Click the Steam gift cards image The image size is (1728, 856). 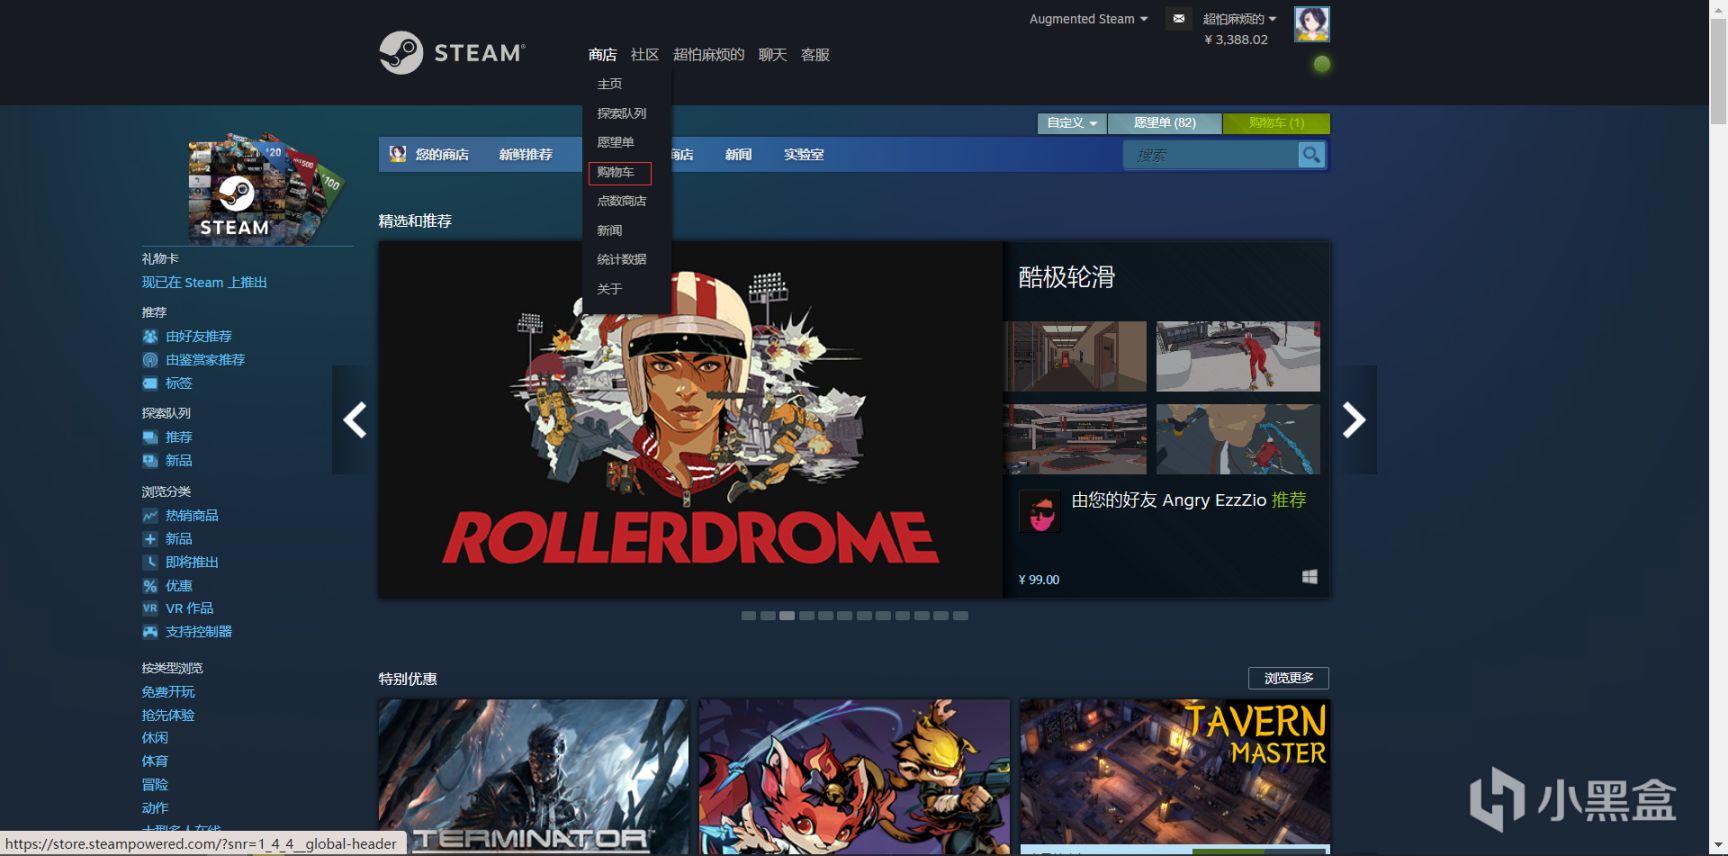pos(265,188)
